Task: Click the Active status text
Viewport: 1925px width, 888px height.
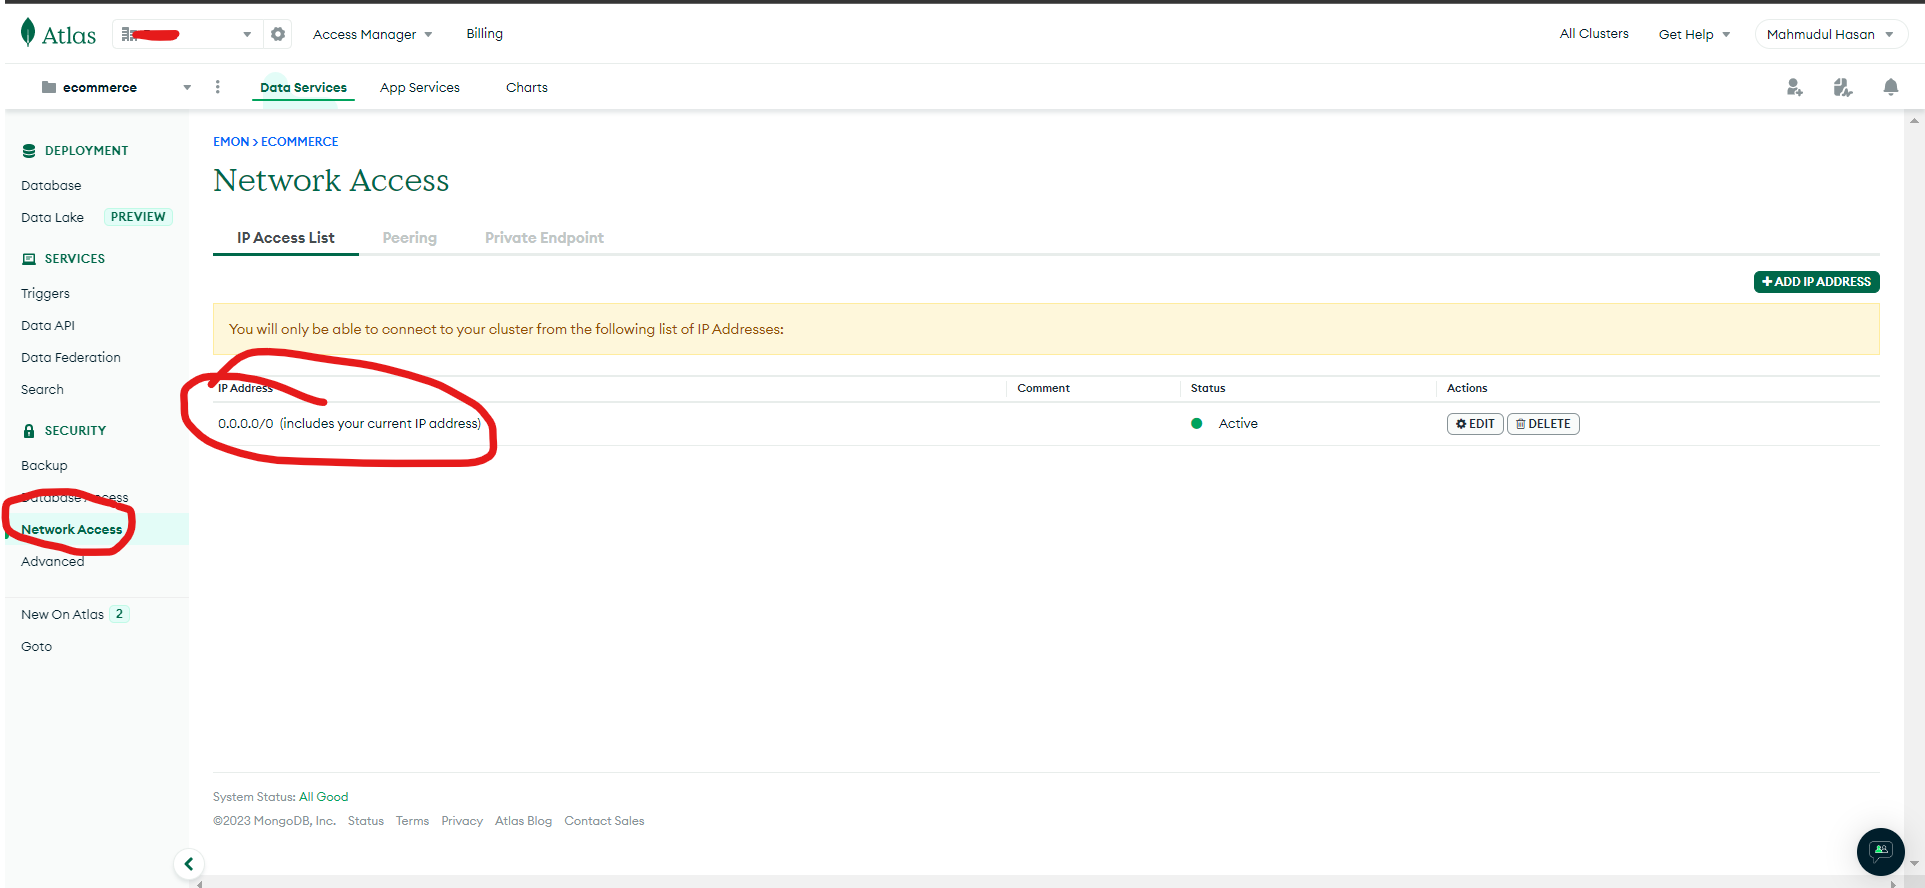Action: pos(1238,424)
